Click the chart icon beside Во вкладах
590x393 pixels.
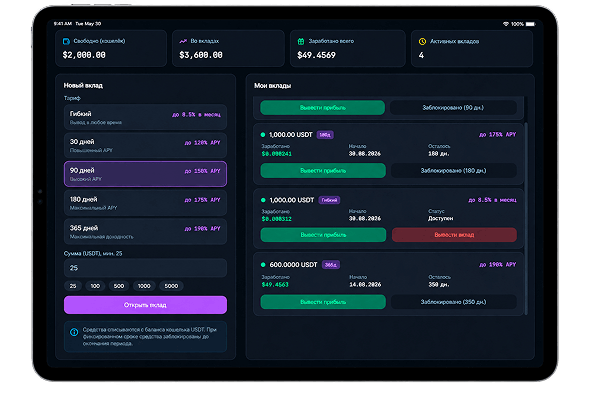pyautogui.click(x=183, y=41)
